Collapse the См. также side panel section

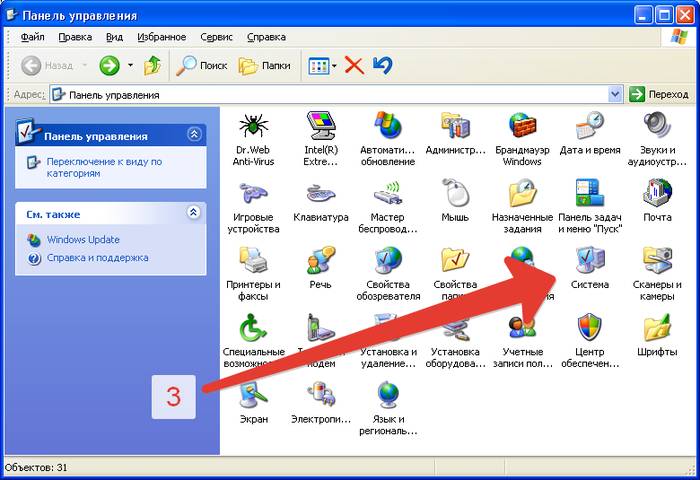(194, 213)
